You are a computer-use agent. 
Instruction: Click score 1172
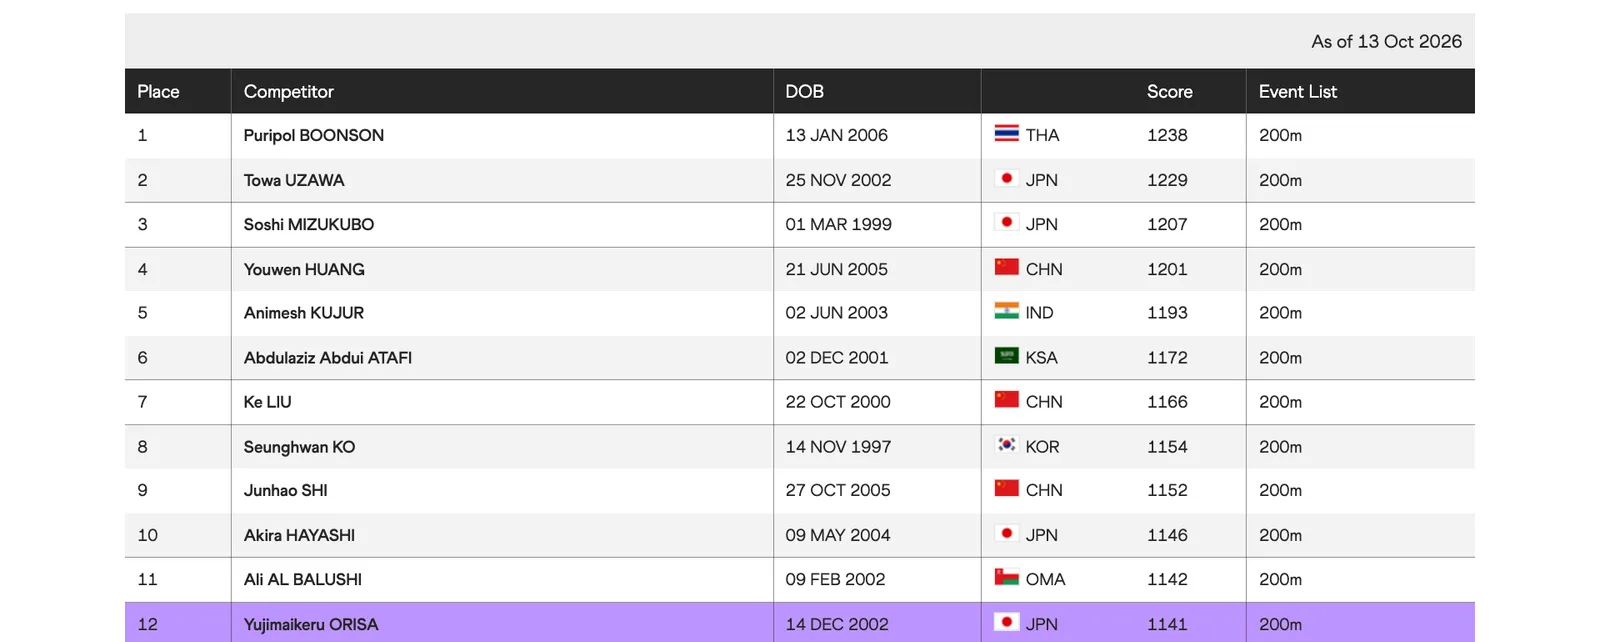(1167, 357)
